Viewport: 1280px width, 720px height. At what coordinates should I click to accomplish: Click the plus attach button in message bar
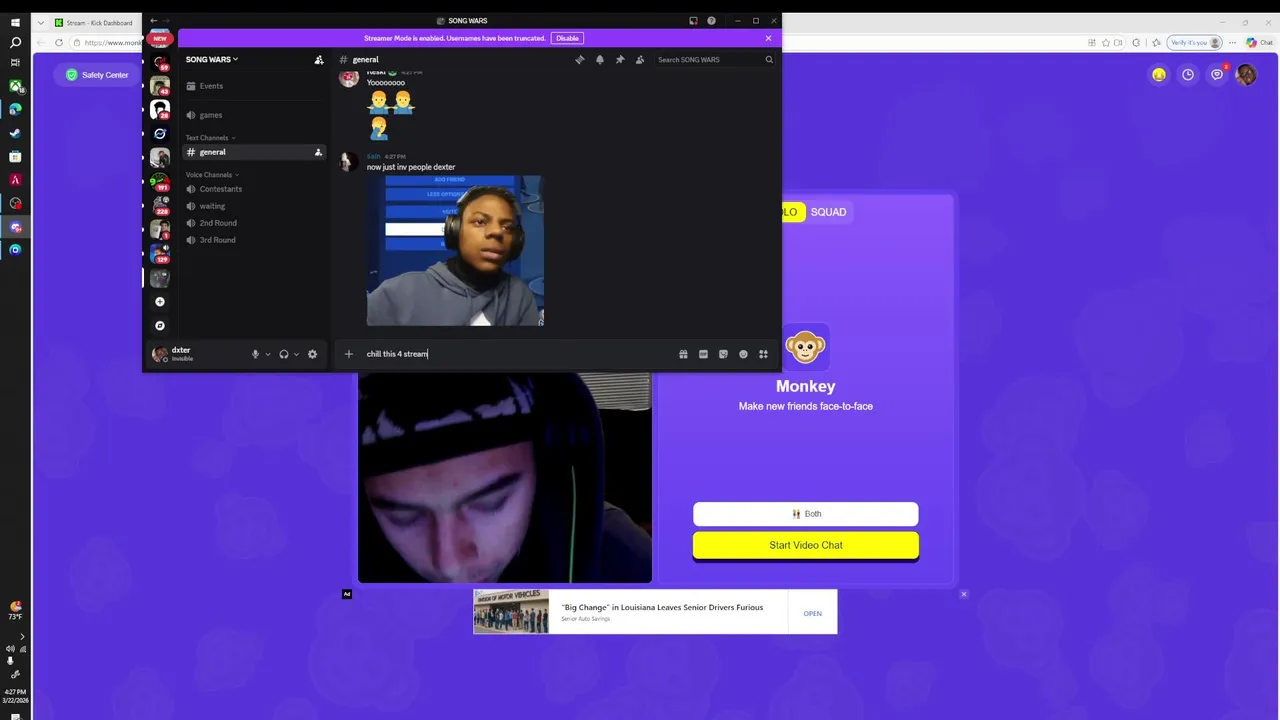pyautogui.click(x=349, y=354)
